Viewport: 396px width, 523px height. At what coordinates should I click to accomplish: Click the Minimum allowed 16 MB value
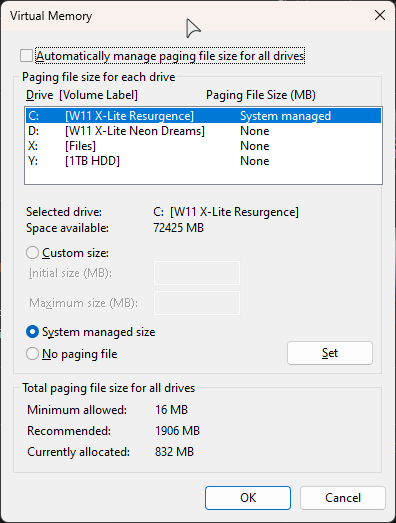tap(171, 410)
